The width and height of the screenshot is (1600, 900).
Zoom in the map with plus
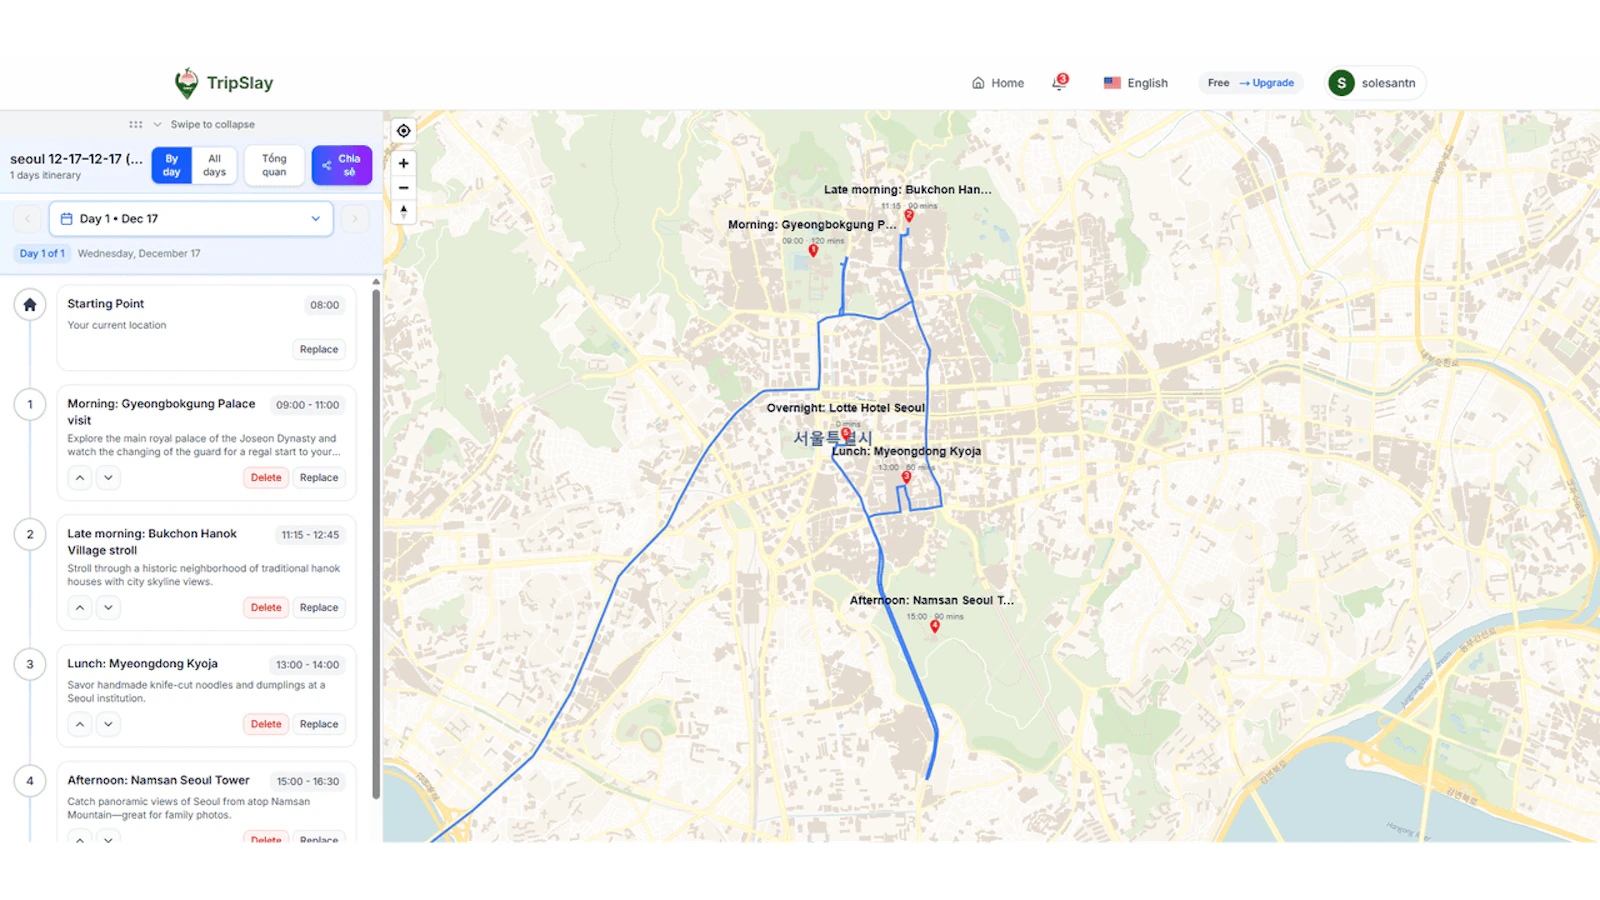(x=403, y=163)
